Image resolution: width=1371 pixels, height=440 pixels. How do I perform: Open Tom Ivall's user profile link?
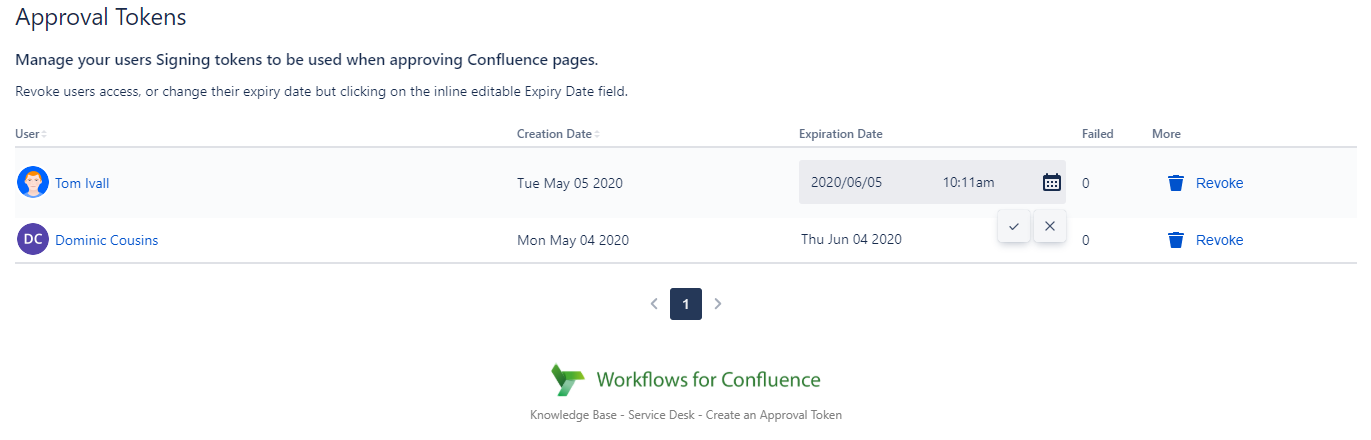pos(82,183)
